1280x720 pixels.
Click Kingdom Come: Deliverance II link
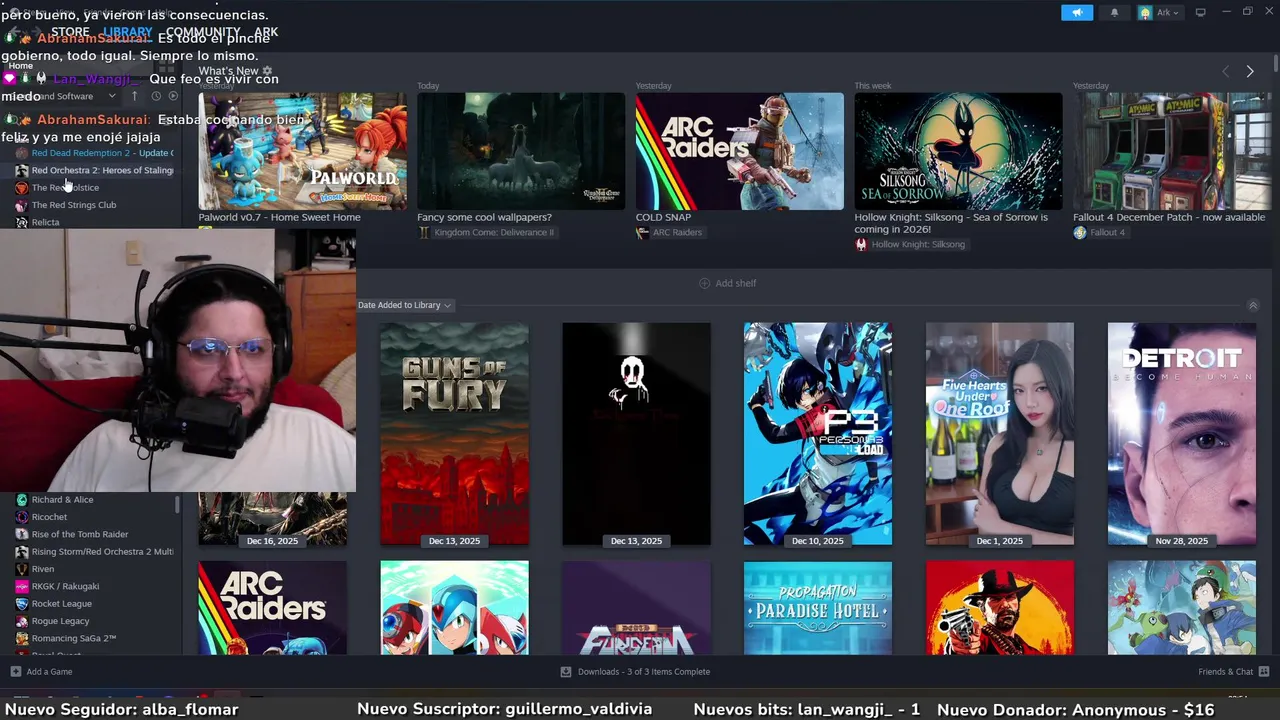486,233
